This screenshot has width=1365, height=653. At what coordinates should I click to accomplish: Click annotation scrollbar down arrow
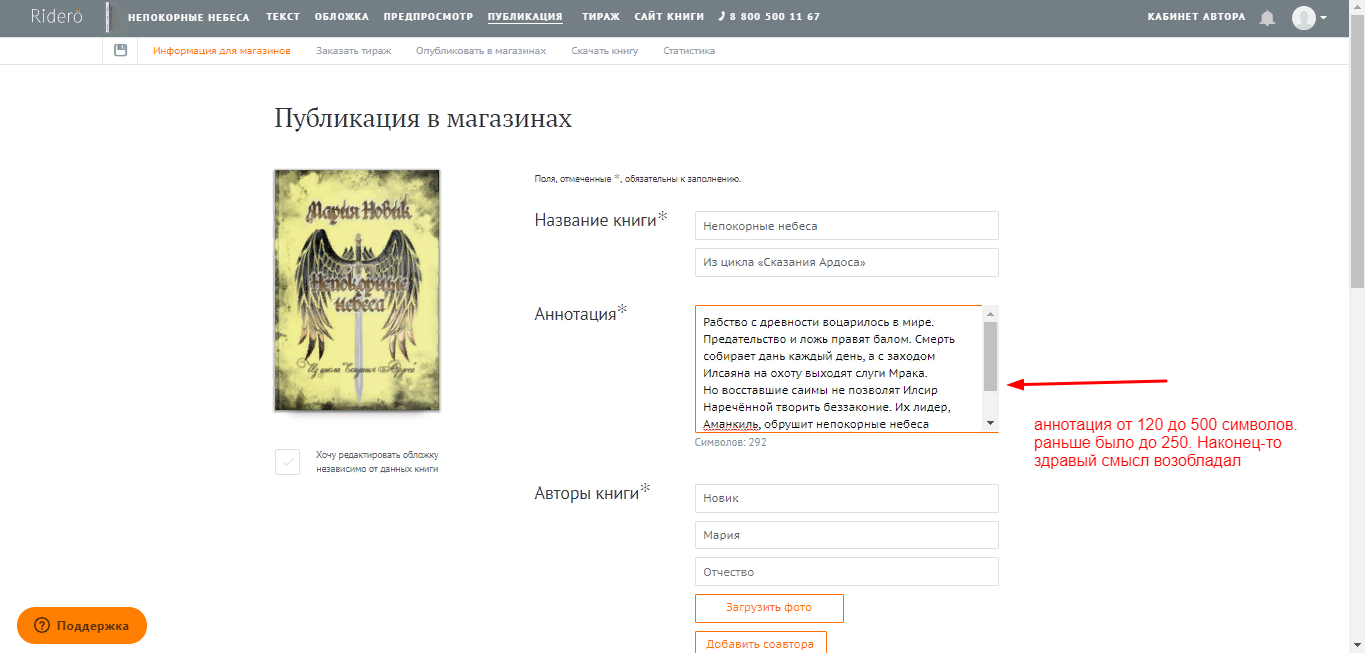tap(990, 424)
